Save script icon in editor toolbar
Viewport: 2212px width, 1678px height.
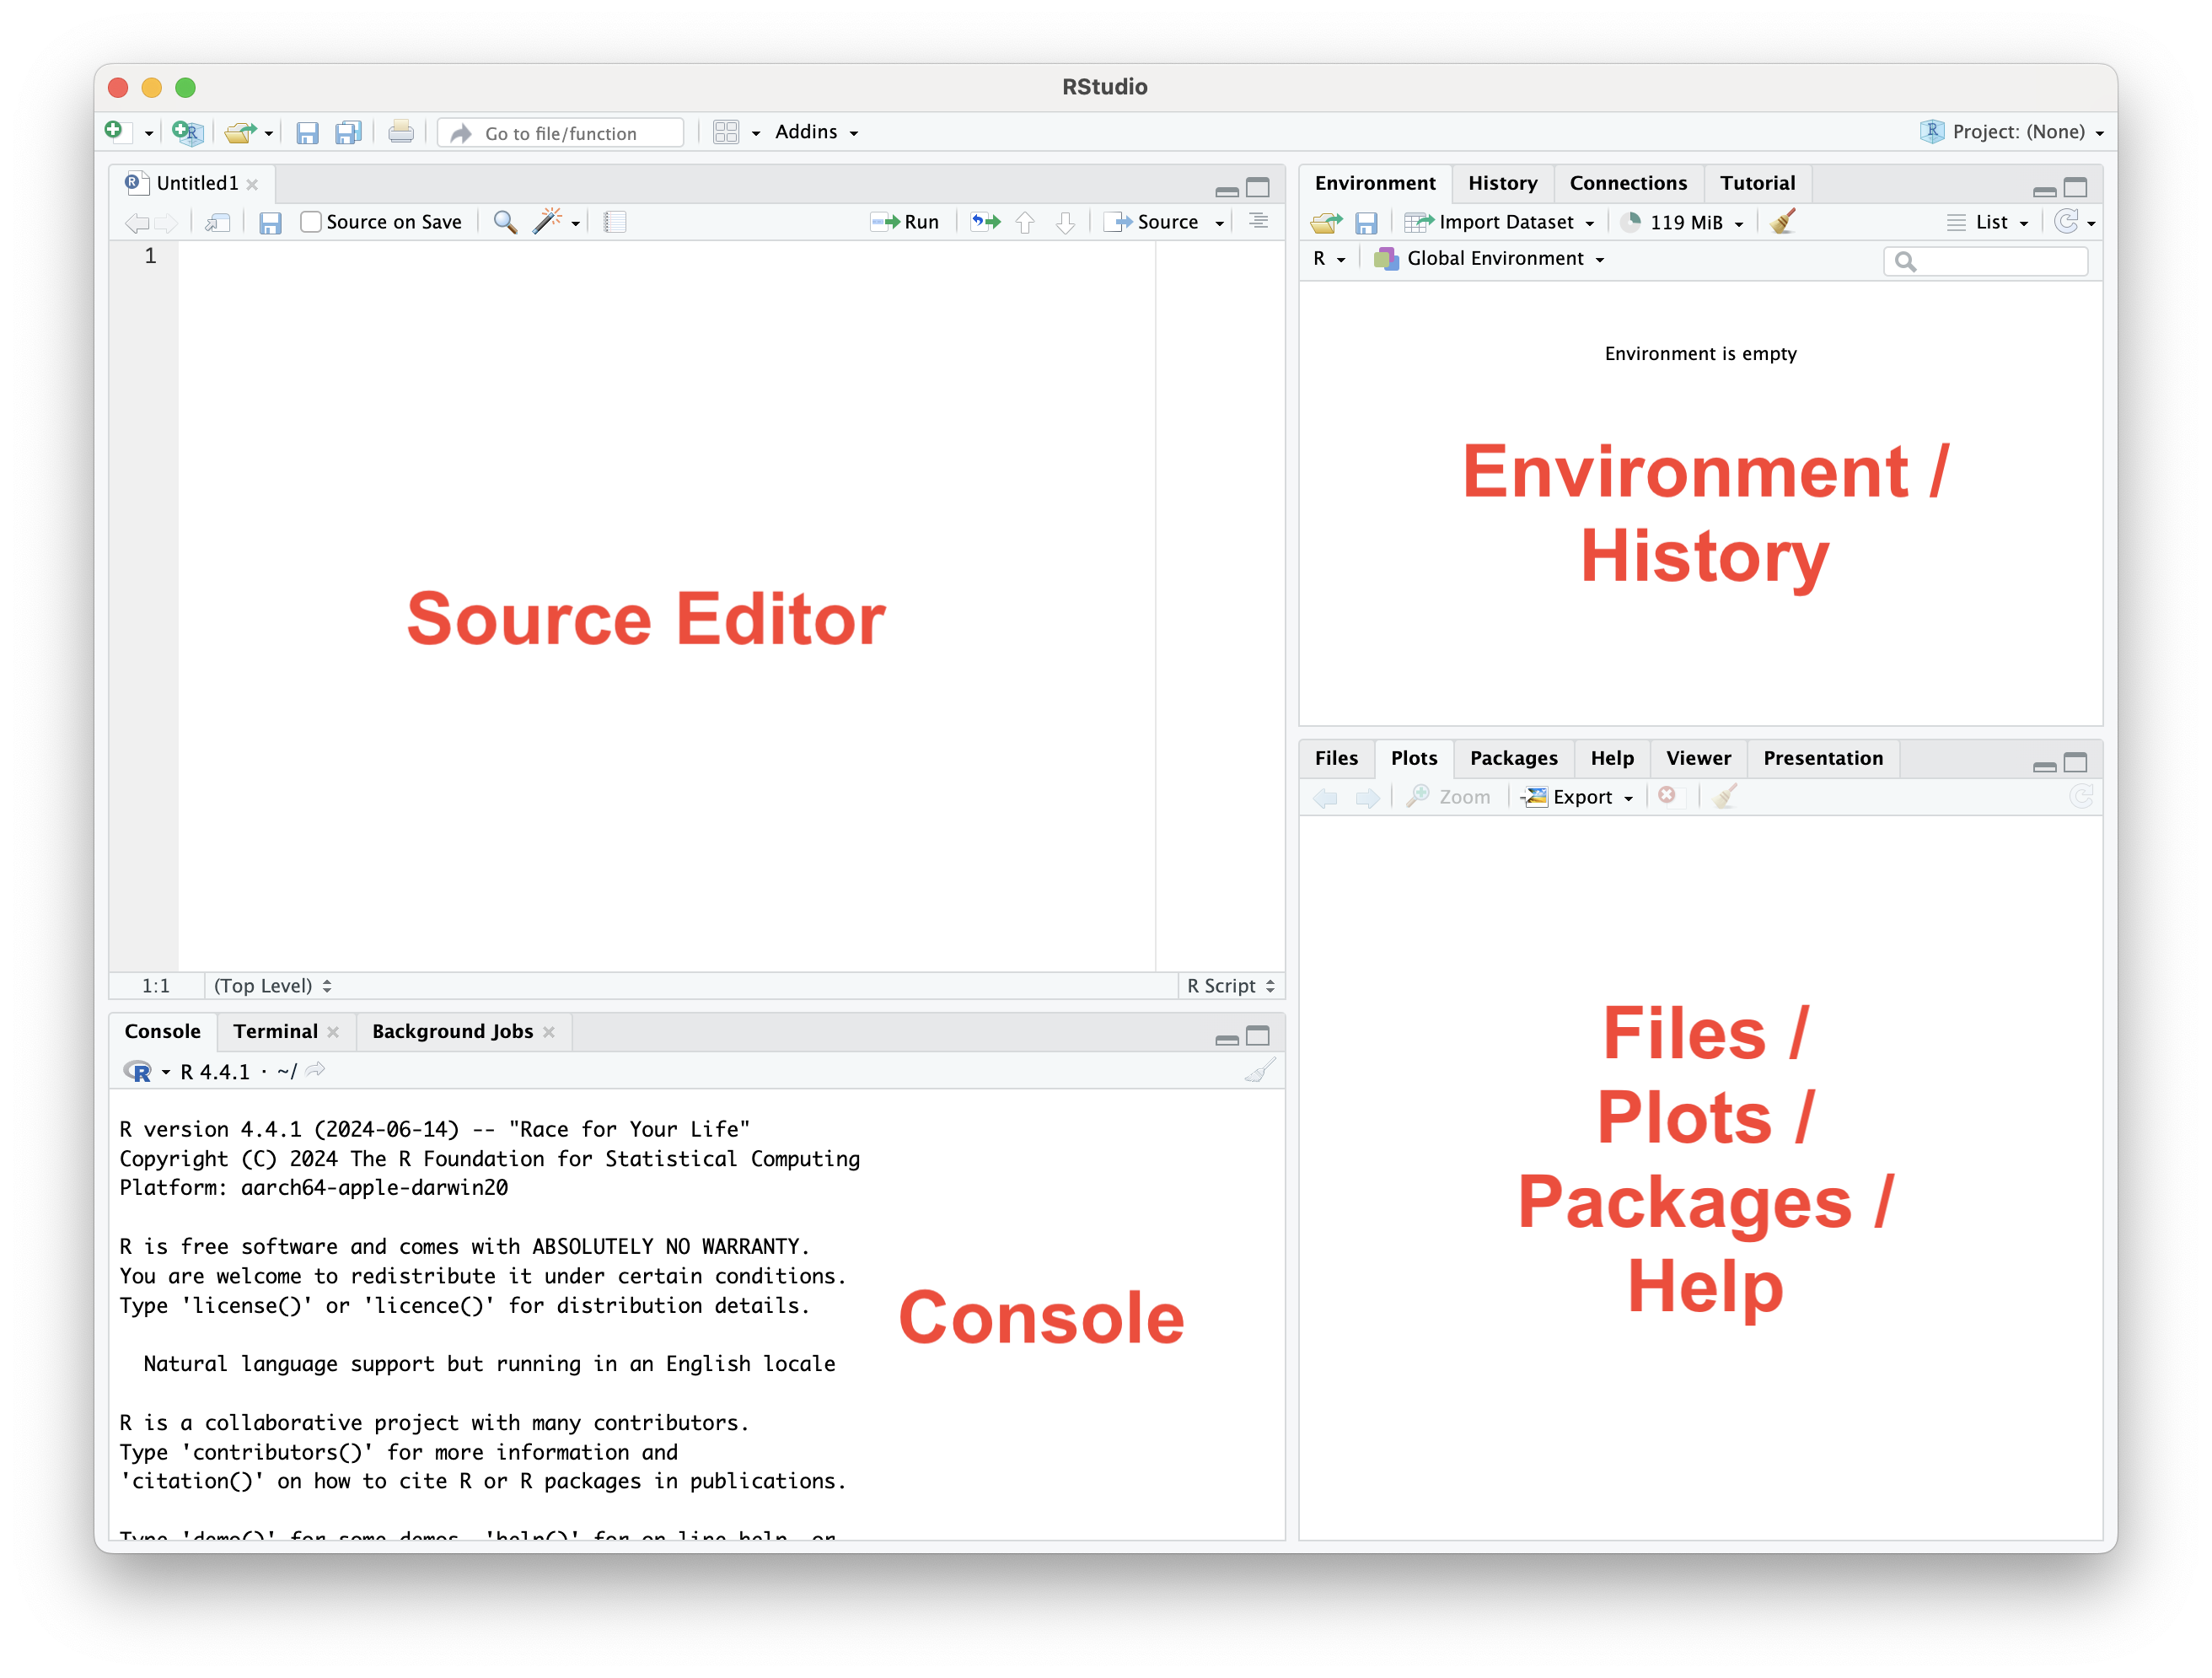click(270, 223)
